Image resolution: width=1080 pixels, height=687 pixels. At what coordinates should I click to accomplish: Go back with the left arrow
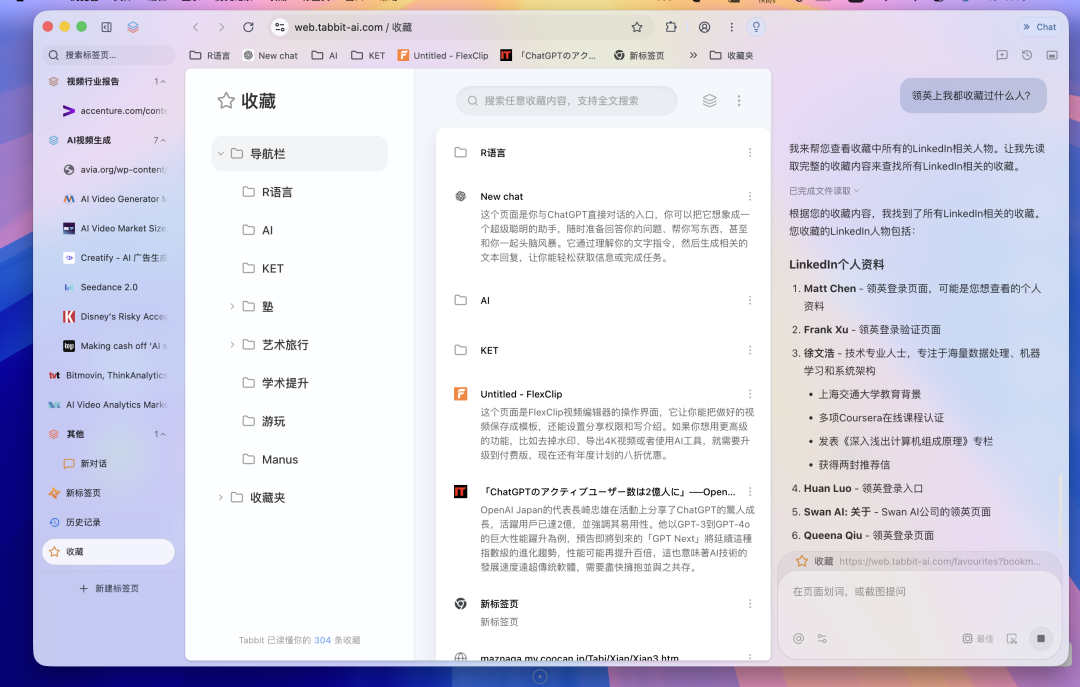[x=196, y=27]
